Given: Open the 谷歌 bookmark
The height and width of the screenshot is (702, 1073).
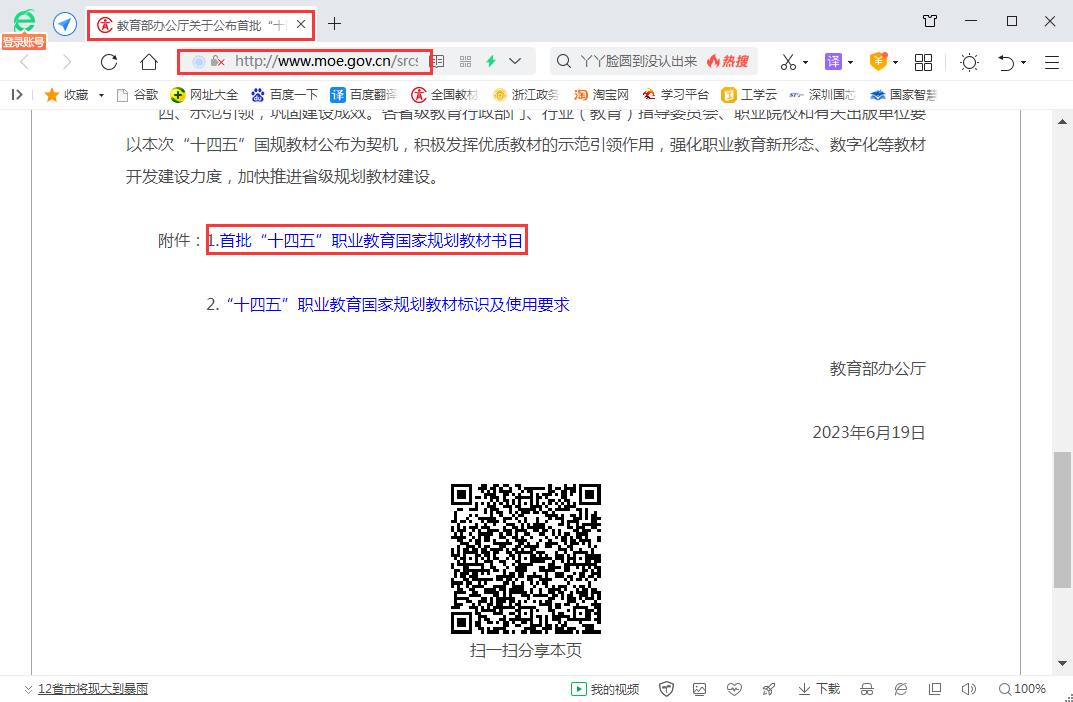Looking at the screenshot, I should (x=138, y=95).
